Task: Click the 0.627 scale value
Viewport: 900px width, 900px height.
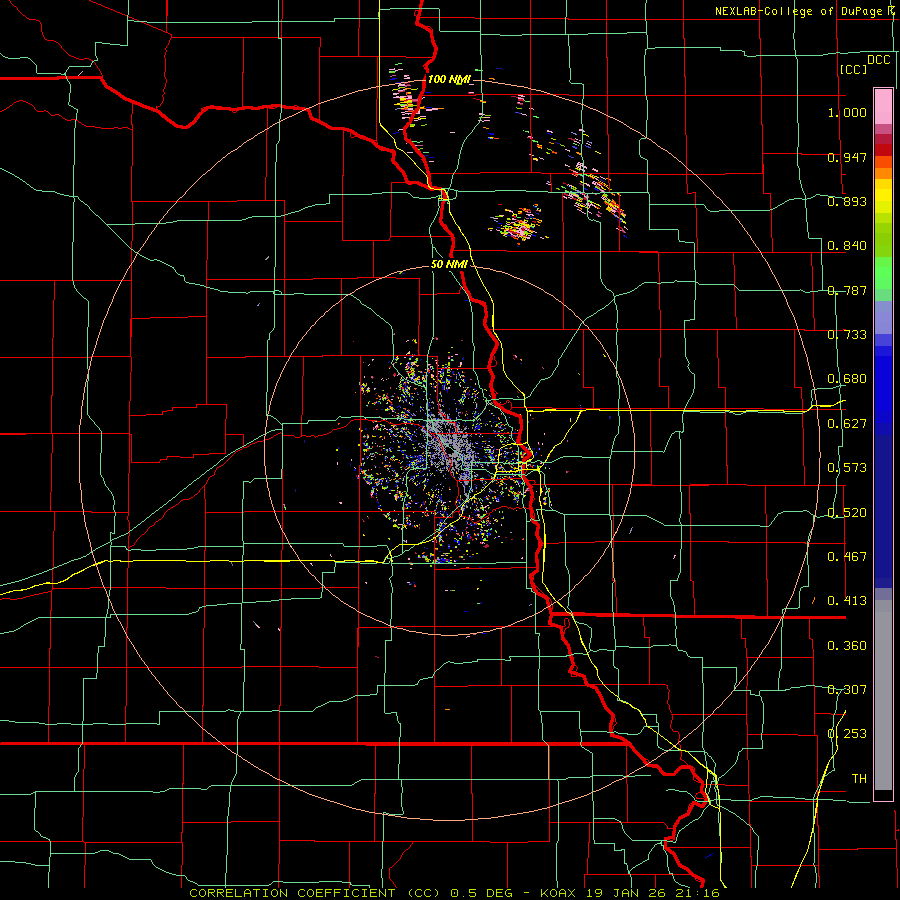Action: tap(847, 424)
